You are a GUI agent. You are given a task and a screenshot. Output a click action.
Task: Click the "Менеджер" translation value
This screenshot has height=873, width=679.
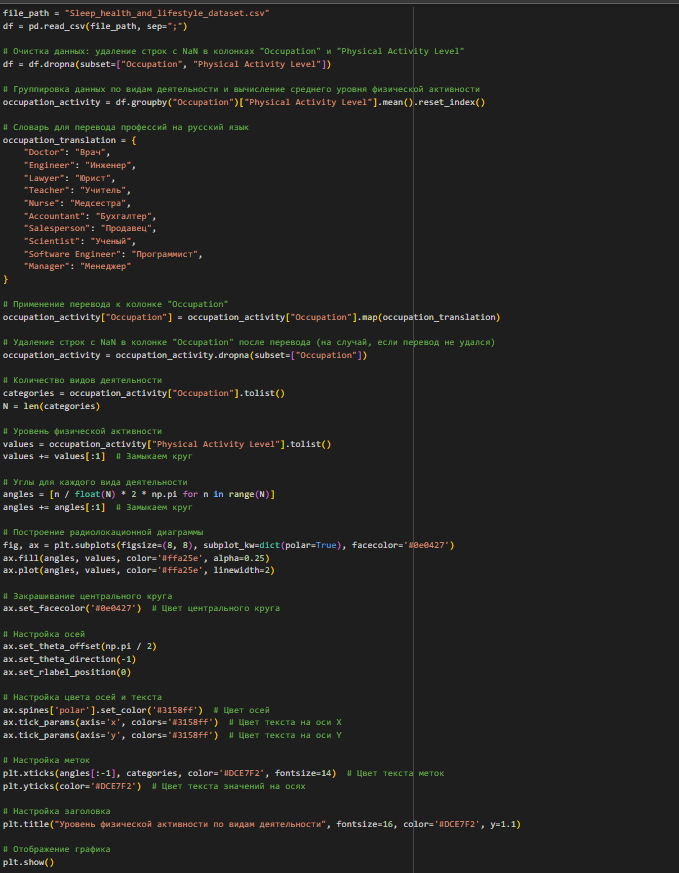(x=103, y=266)
